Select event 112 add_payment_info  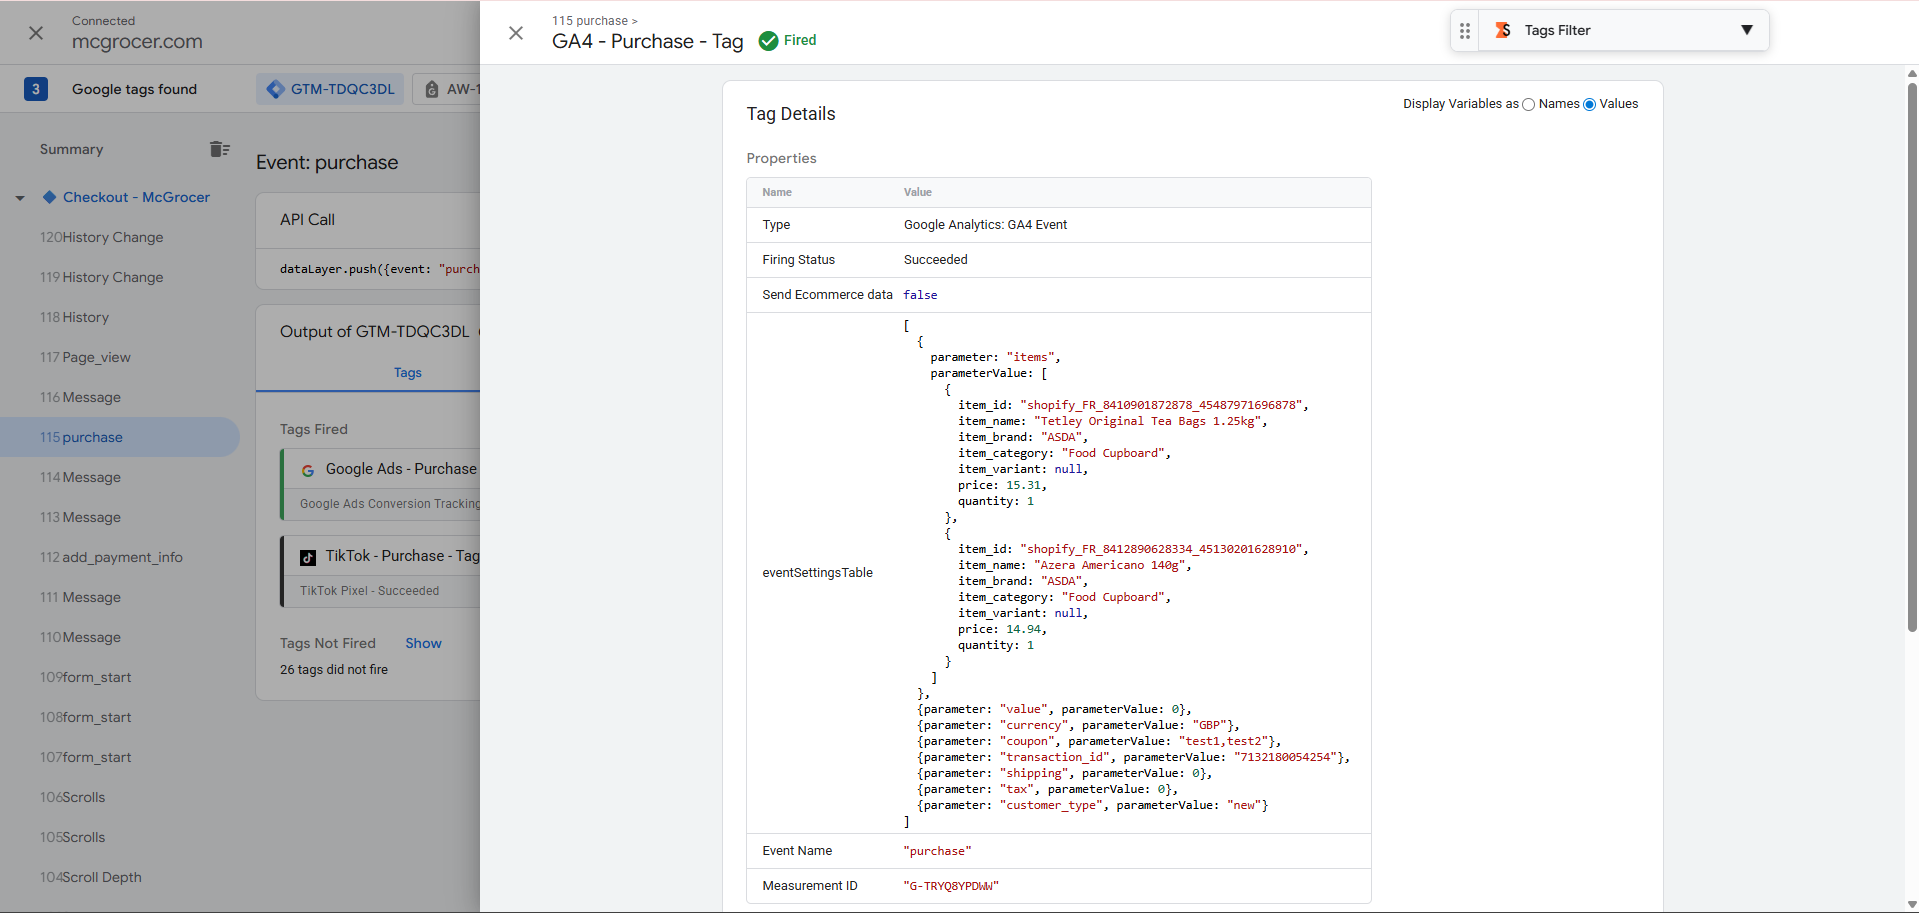tap(111, 557)
